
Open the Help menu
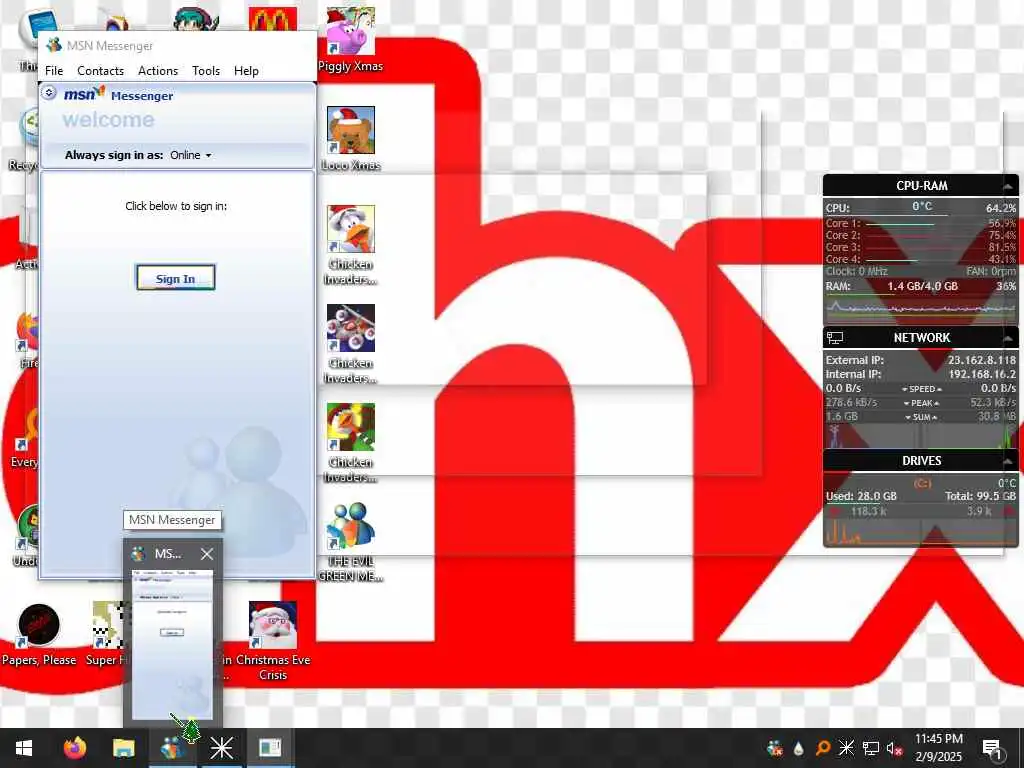click(x=246, y=71)
